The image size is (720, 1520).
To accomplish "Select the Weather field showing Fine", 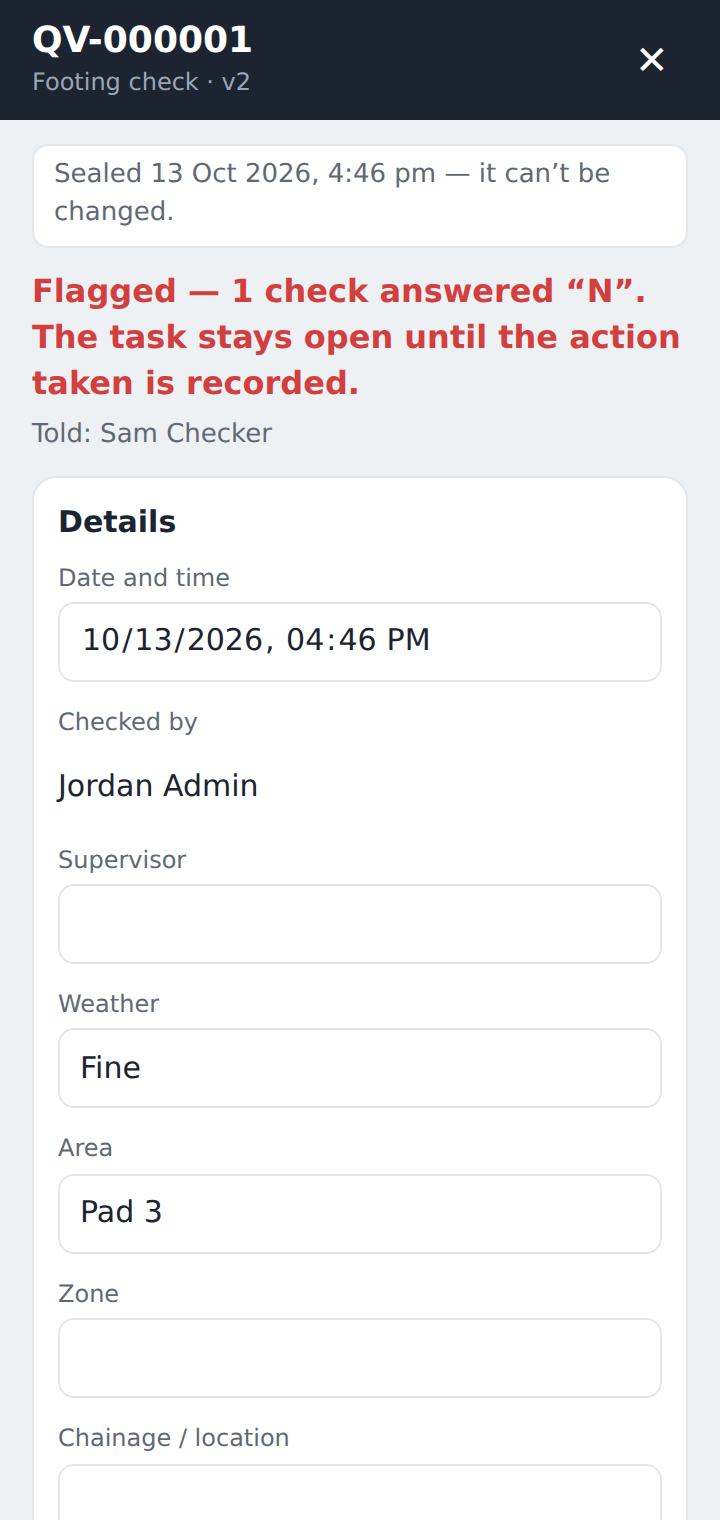I will click(360, 1068).
